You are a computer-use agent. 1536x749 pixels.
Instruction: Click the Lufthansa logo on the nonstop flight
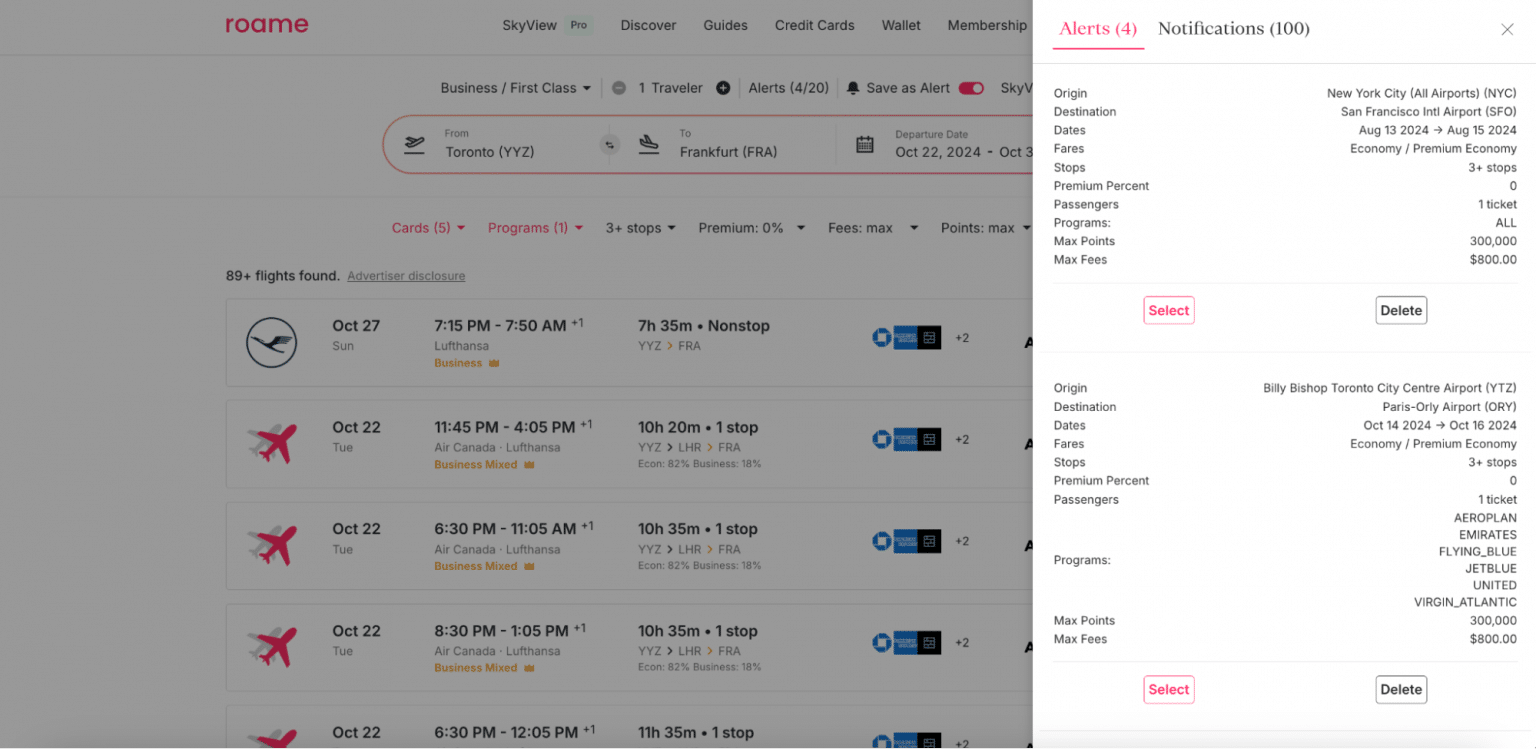pos(270,342)
